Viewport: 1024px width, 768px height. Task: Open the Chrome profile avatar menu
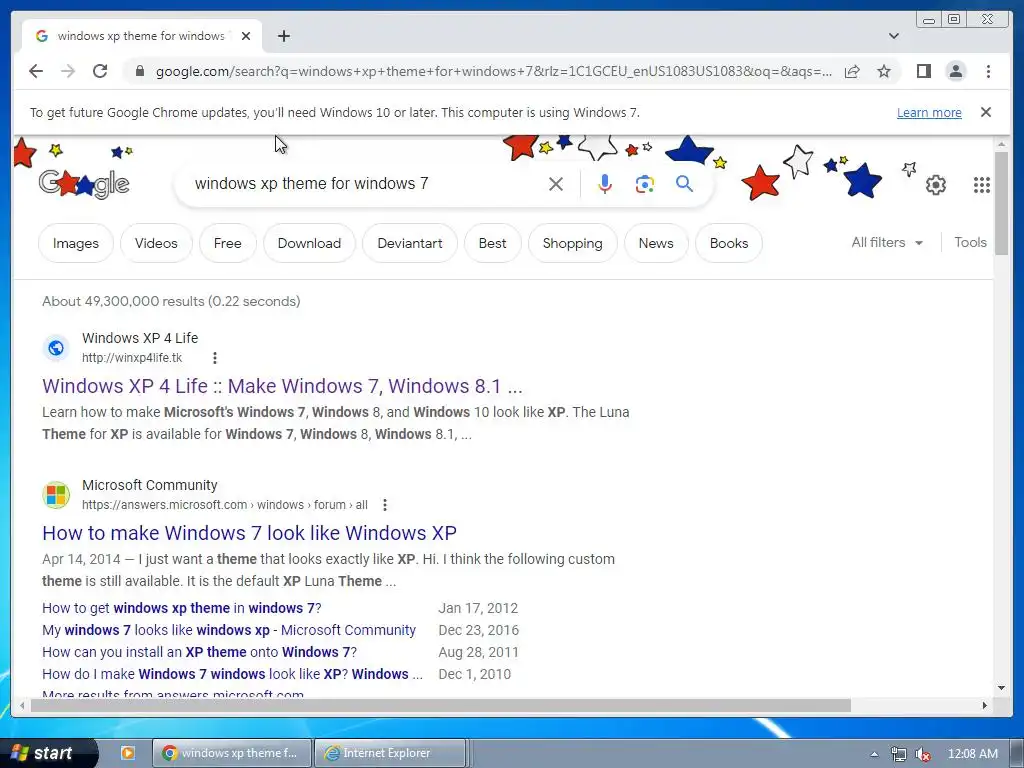(955, 71)
